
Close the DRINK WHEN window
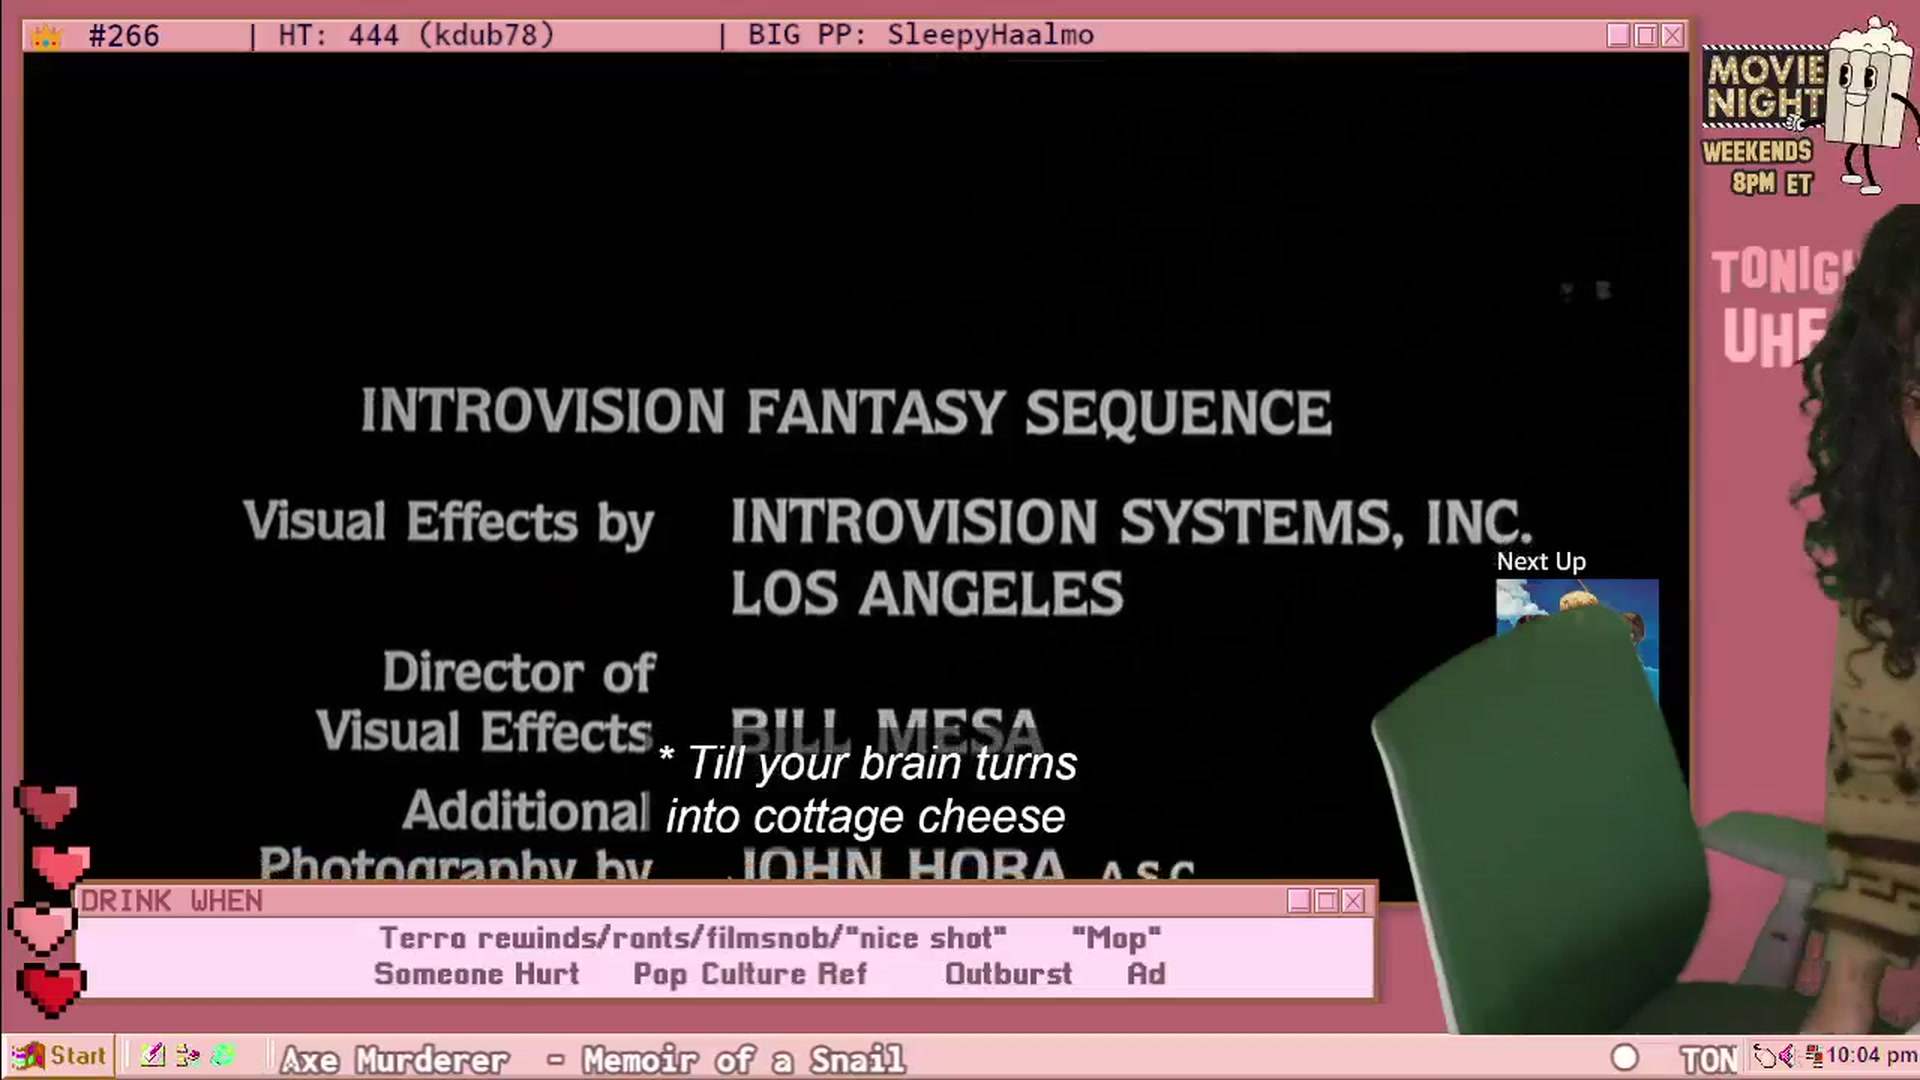coord(1353,901)
